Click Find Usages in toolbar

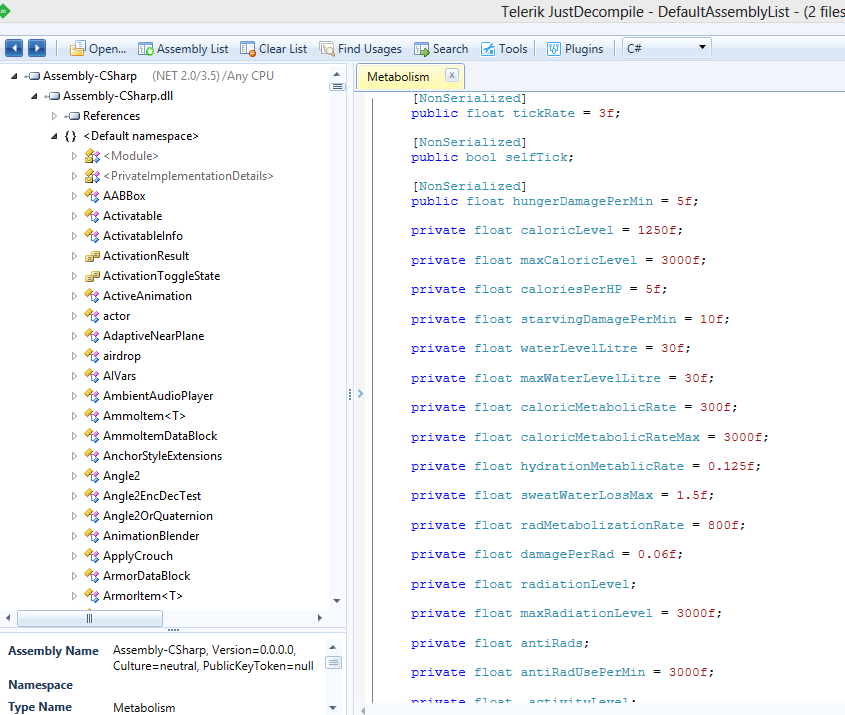[361, 49]
